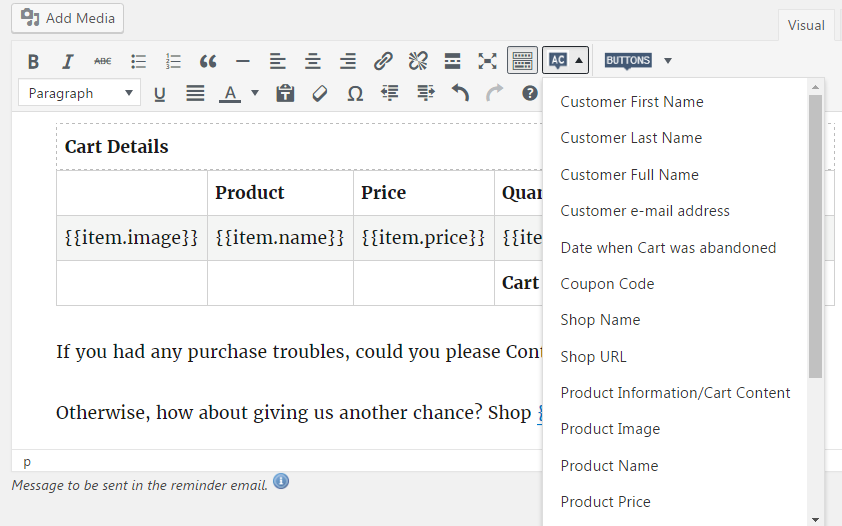The image size is (842, 526).
Task: Open keyboard shortcuts help
Action: tap(530, 94)
